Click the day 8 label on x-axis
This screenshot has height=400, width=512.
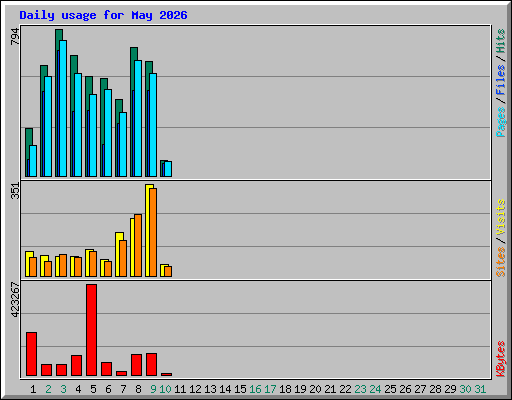tap(138, 389)
